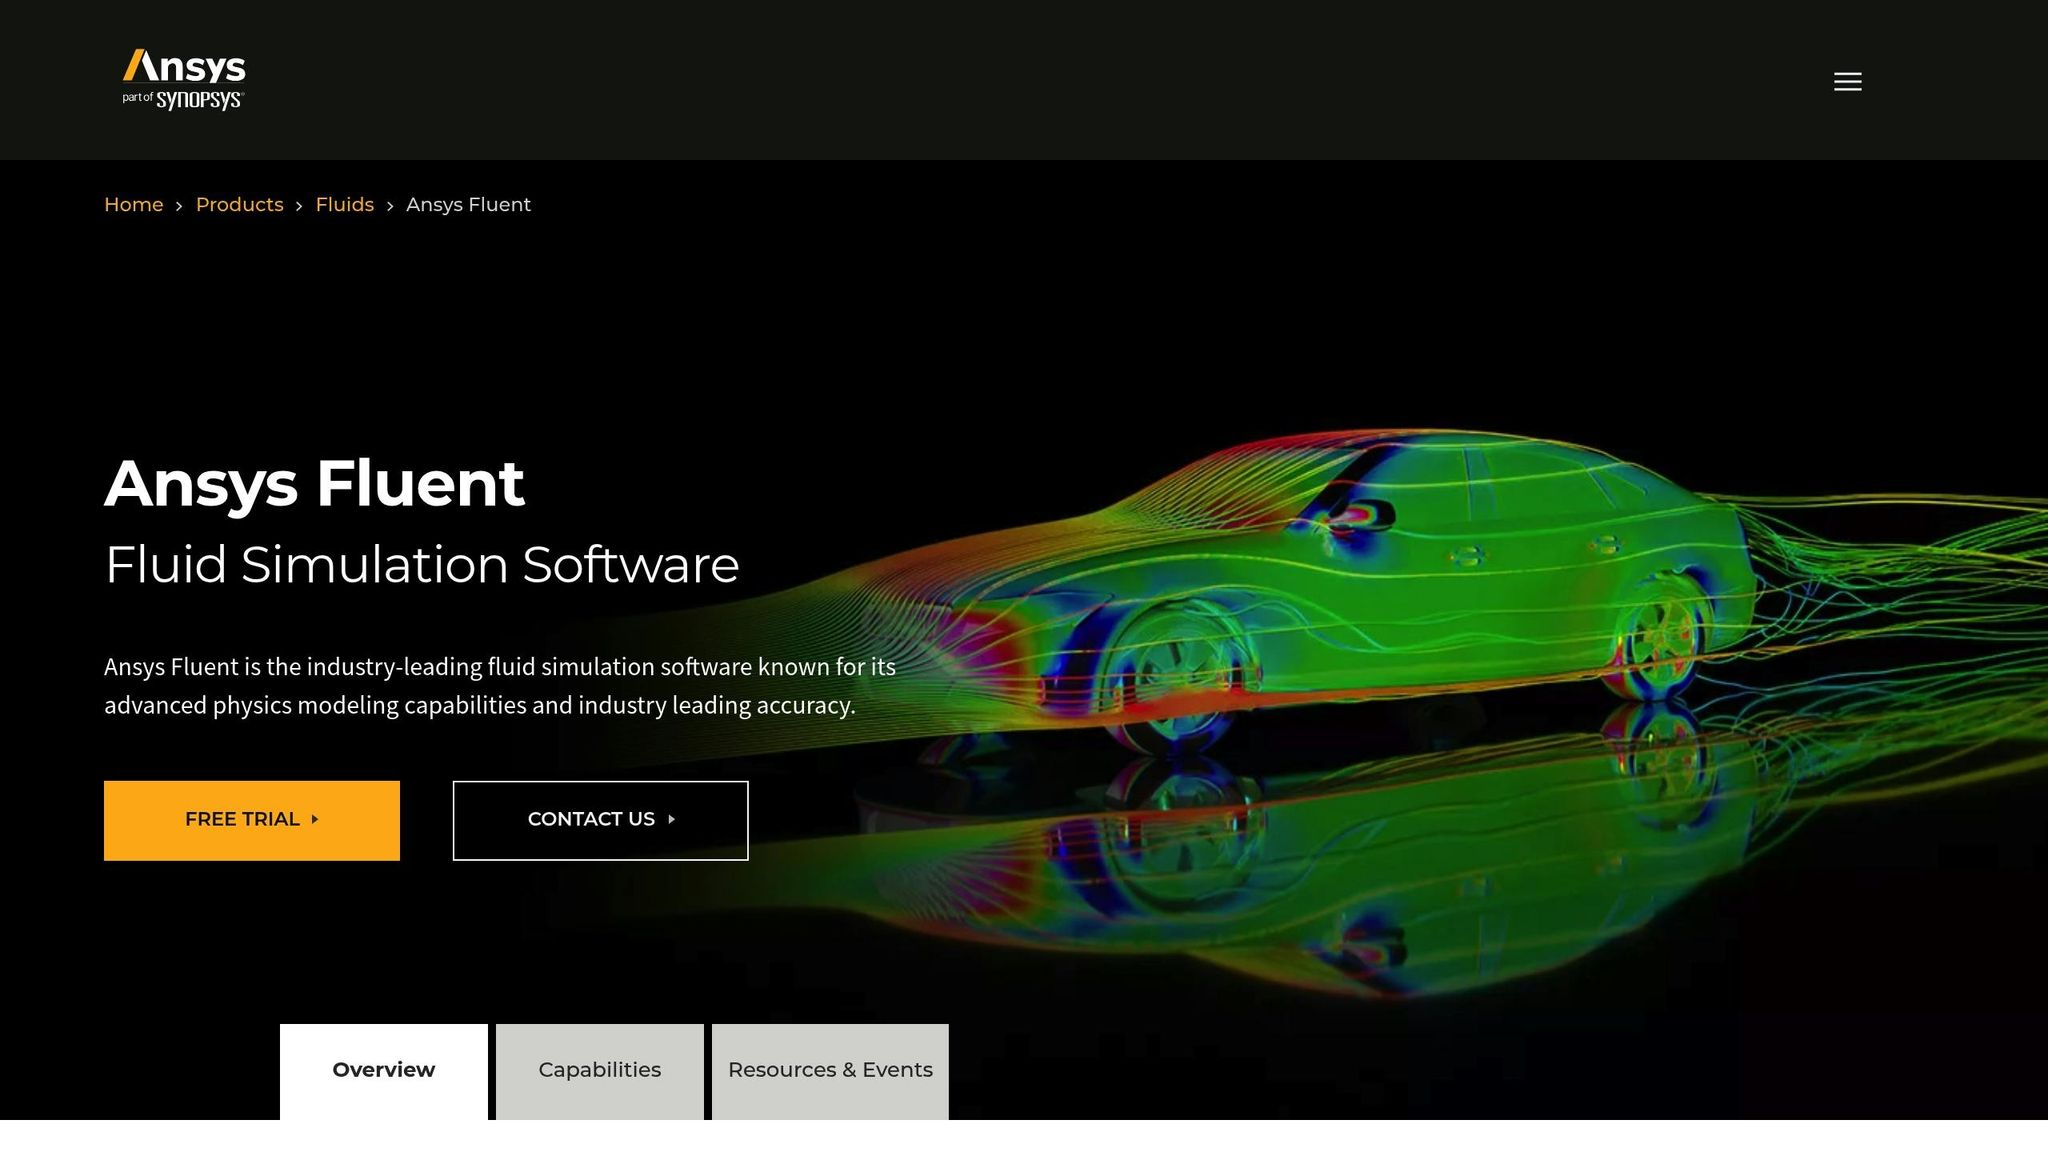
Task: Go to the Fluids category breadcrumb
Action: coord(344,204)
